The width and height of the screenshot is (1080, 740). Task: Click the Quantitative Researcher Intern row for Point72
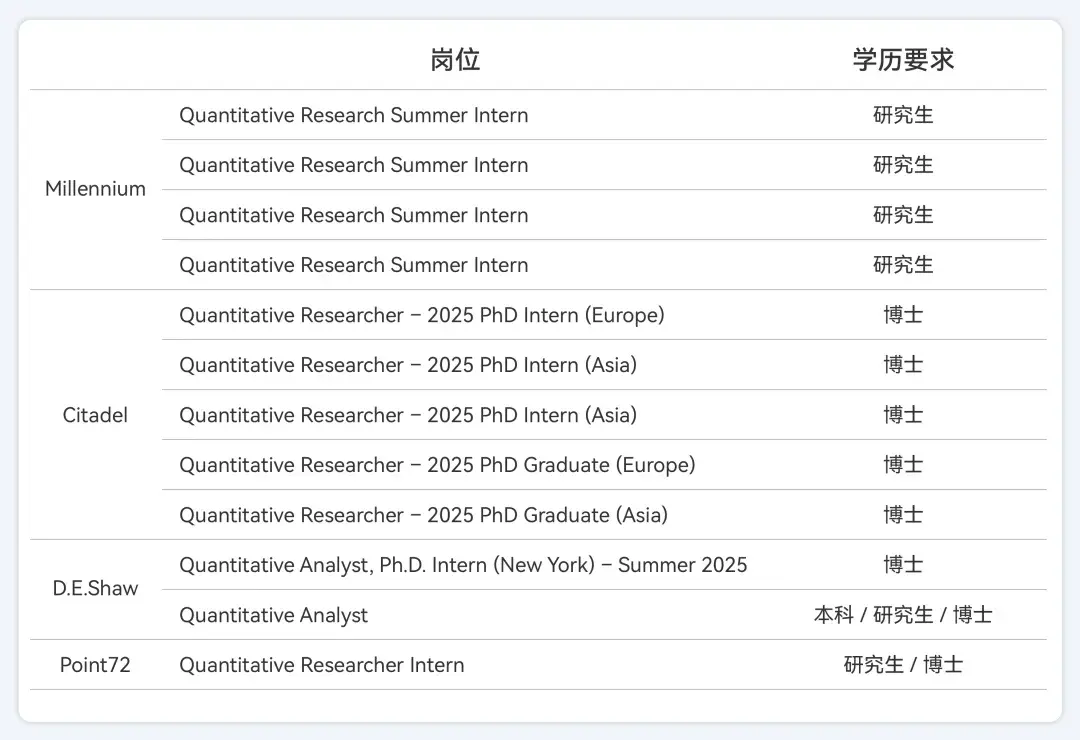point(321,664)
